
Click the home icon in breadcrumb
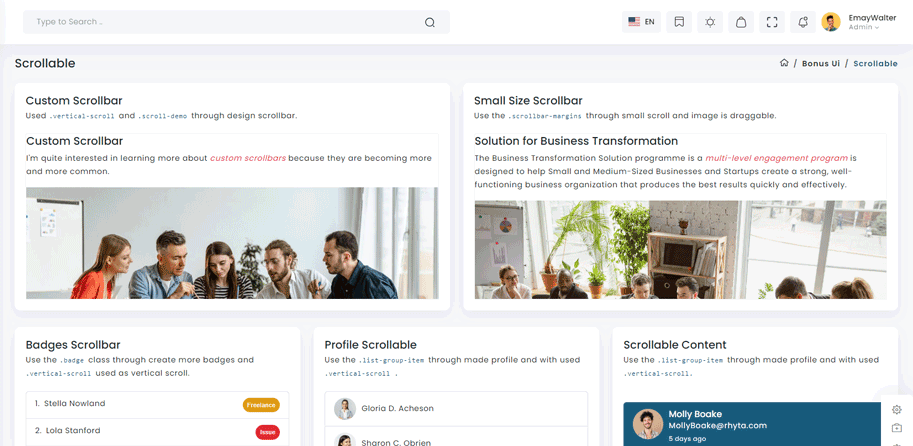[x=784, y=63]
